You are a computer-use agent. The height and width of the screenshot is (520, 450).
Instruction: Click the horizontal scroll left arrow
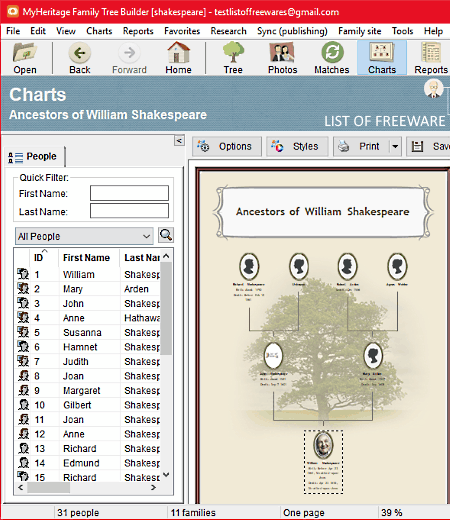pyautogui.click(x=21, y=488)
